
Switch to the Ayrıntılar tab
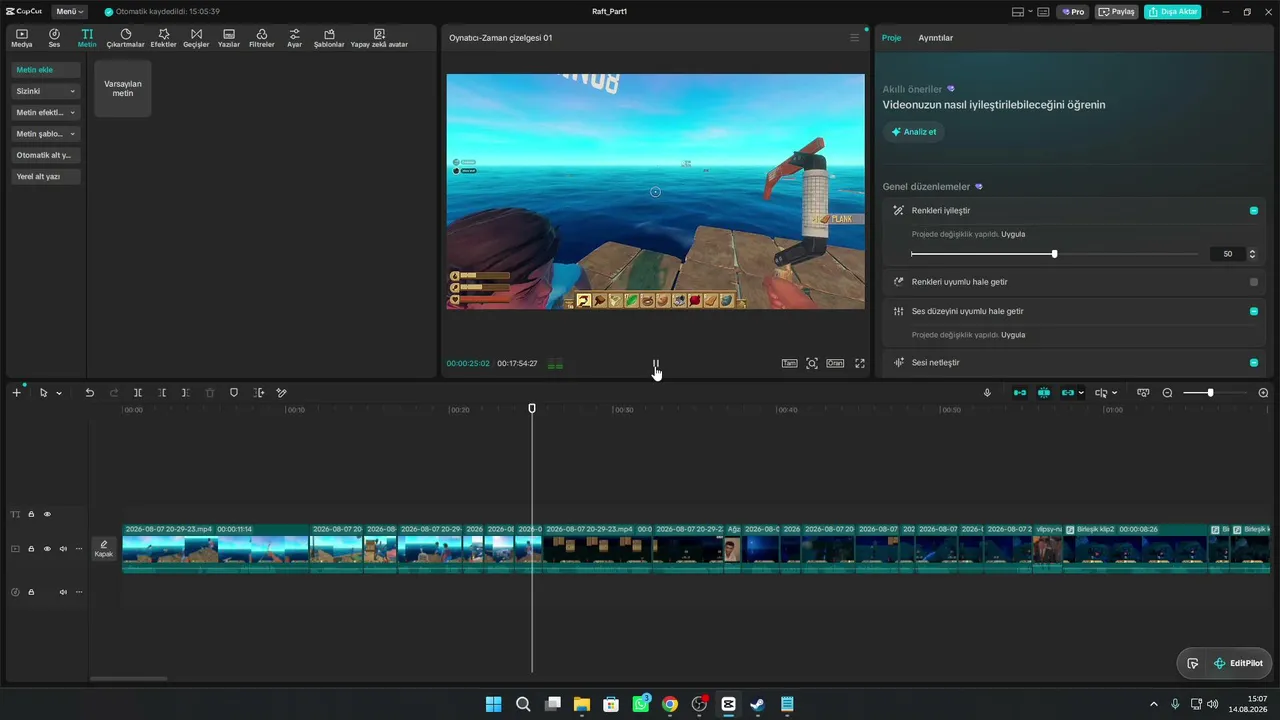point(936,38)
